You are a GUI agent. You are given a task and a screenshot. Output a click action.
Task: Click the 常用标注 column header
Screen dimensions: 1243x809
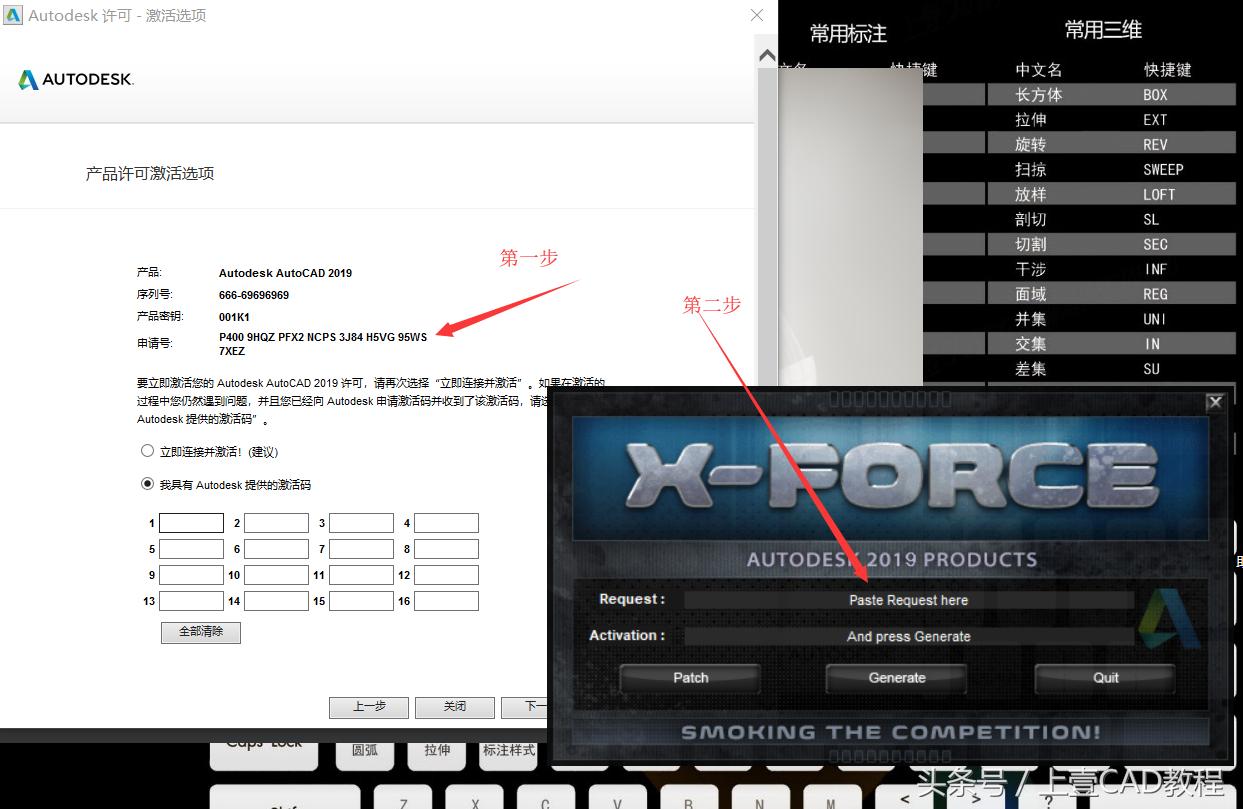[848, 34]
